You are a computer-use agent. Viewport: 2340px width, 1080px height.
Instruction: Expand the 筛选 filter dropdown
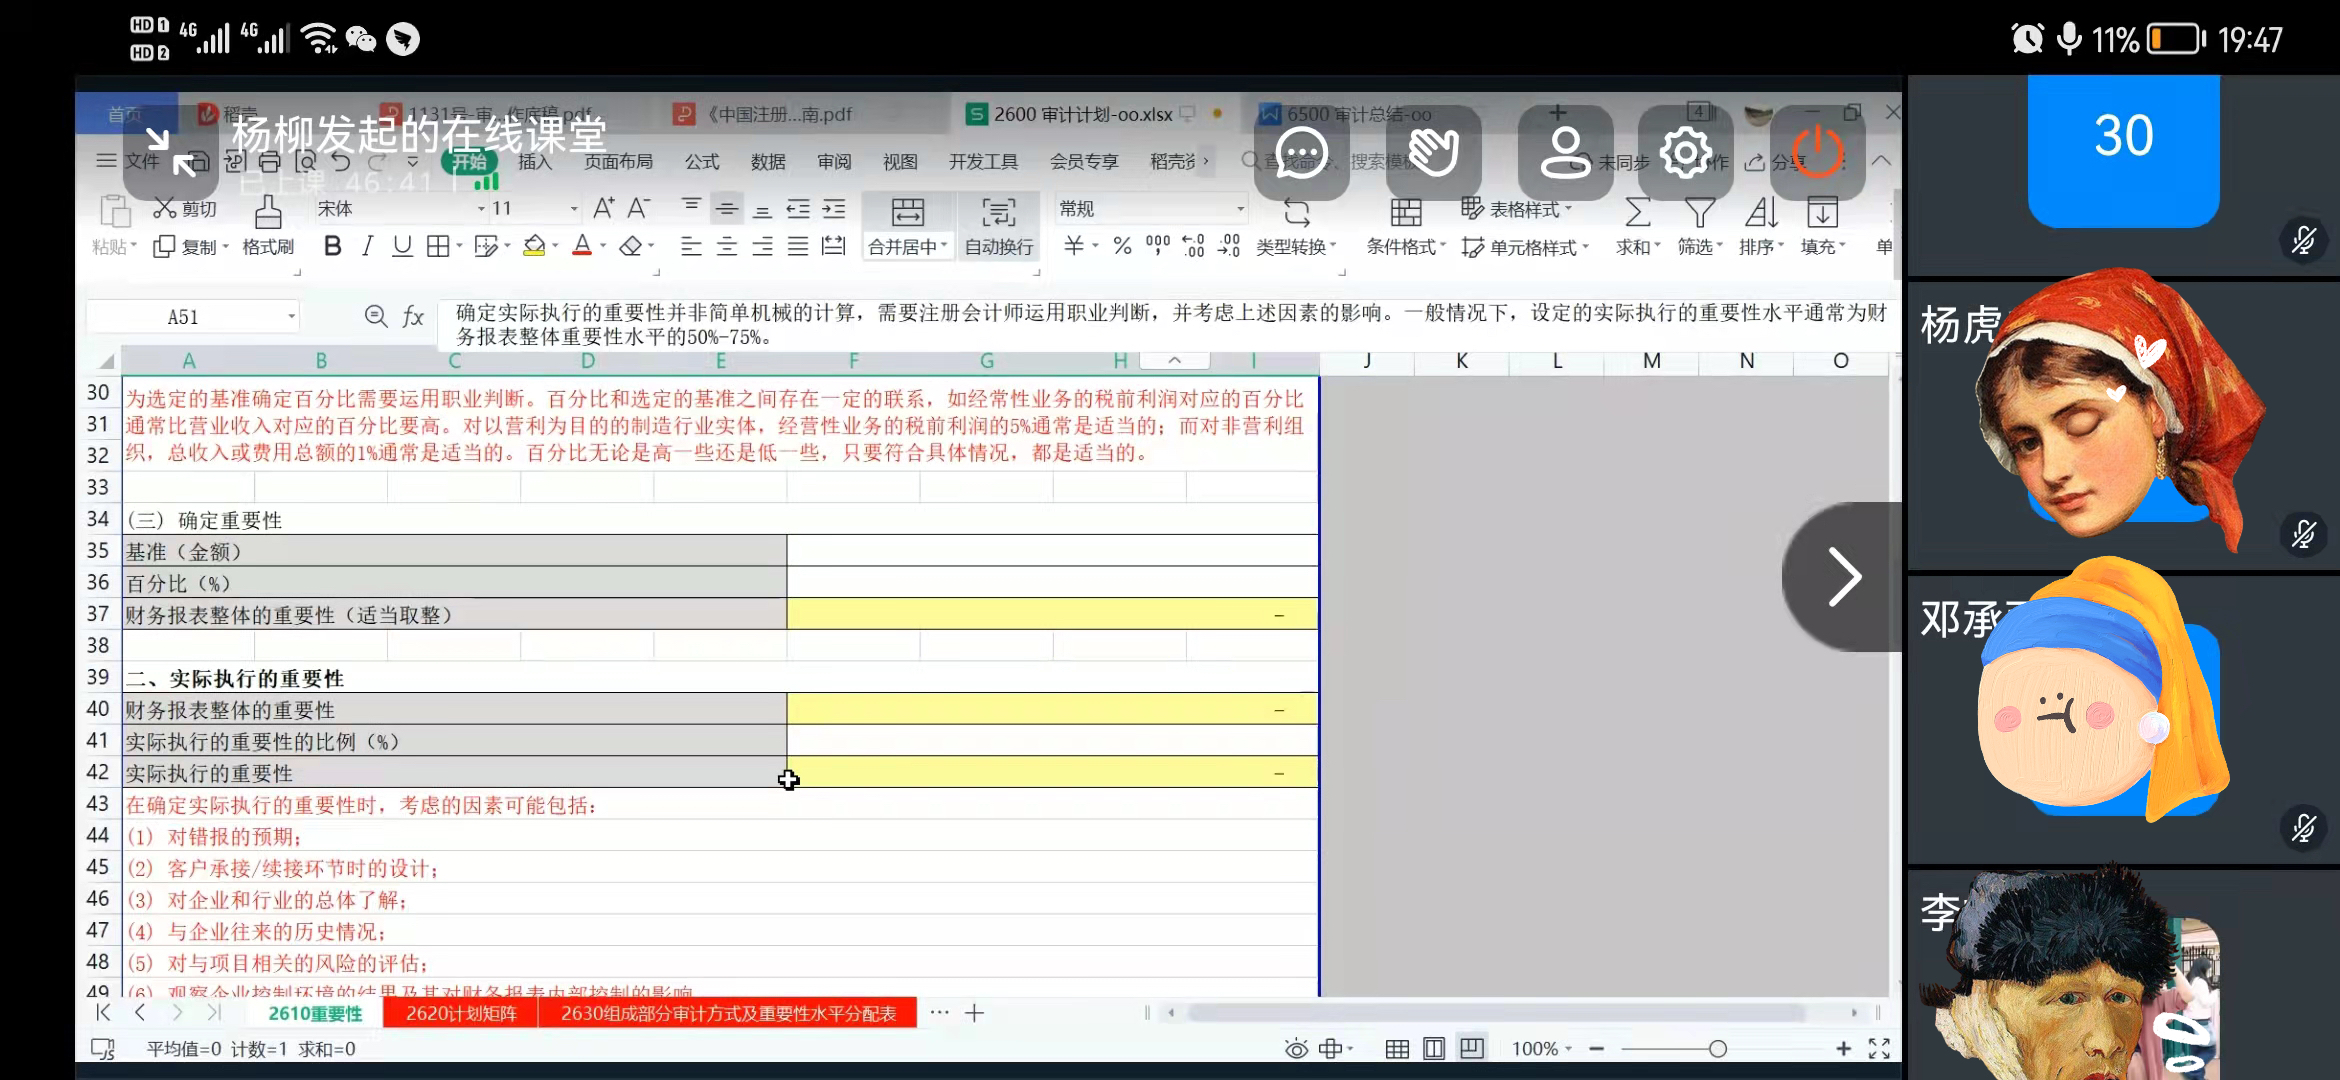(x=1719, y=246)
